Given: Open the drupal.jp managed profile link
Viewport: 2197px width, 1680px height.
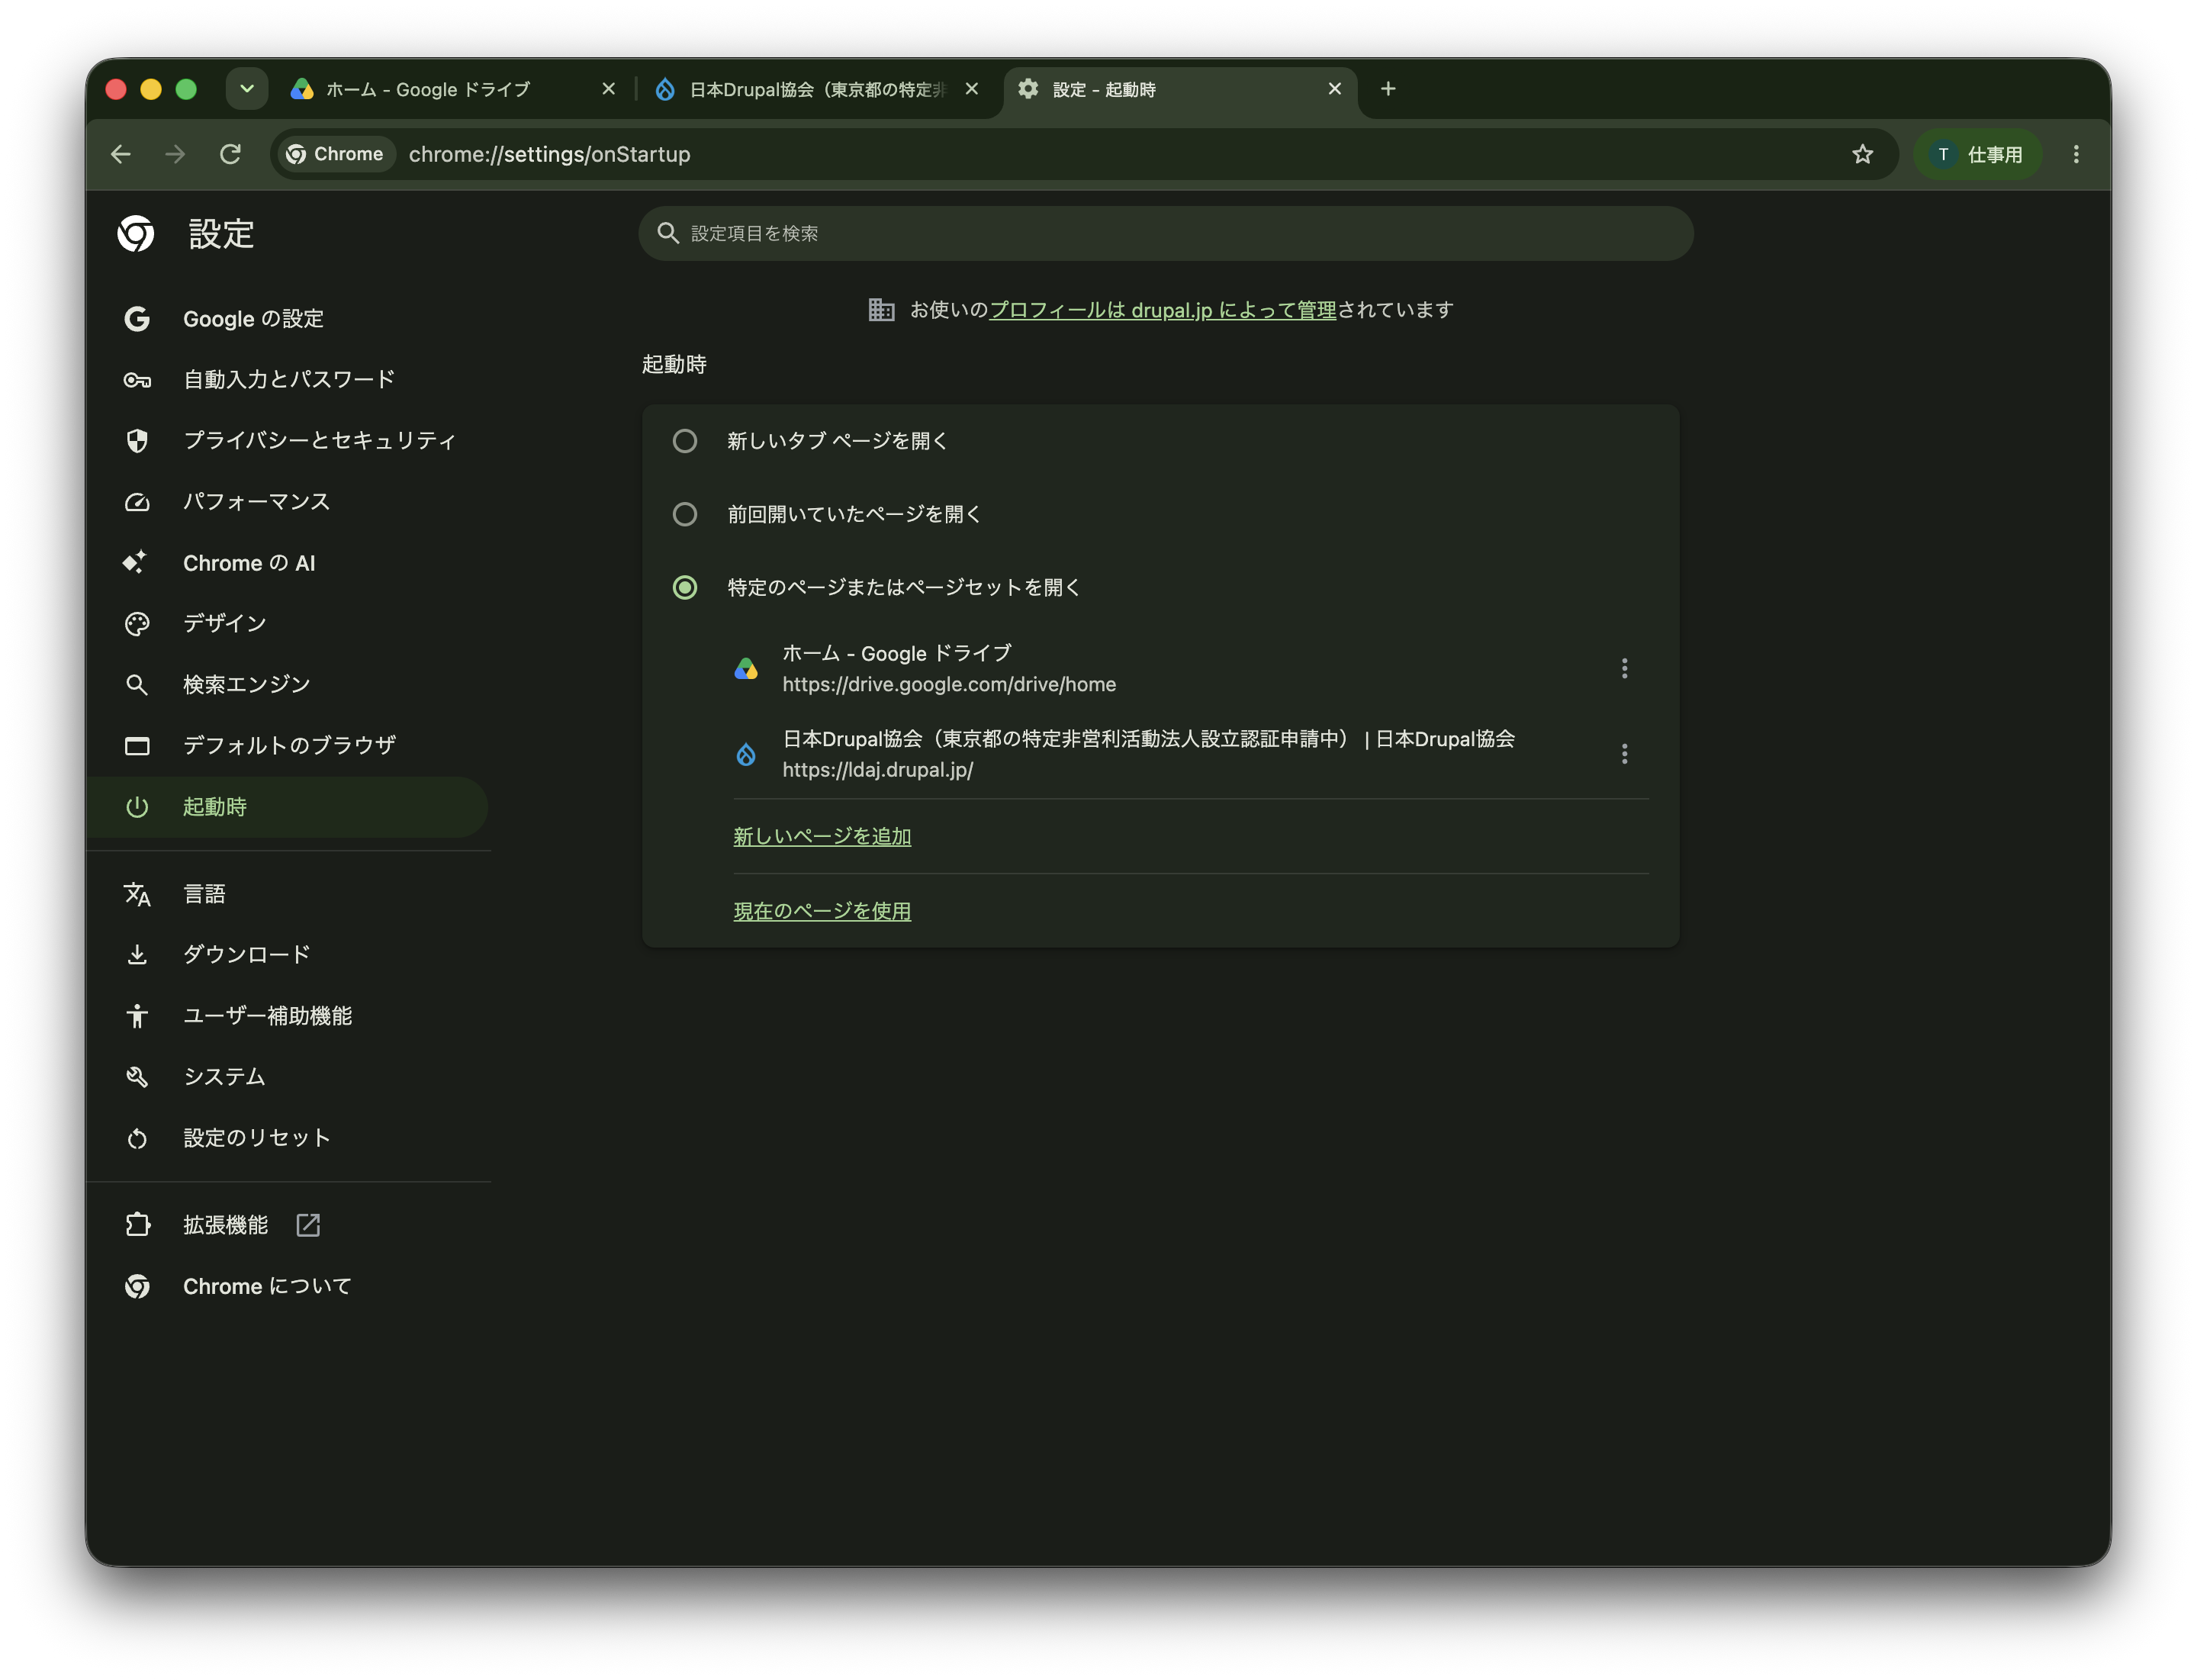Looking at the screenshot, I should pos(1162,310).
